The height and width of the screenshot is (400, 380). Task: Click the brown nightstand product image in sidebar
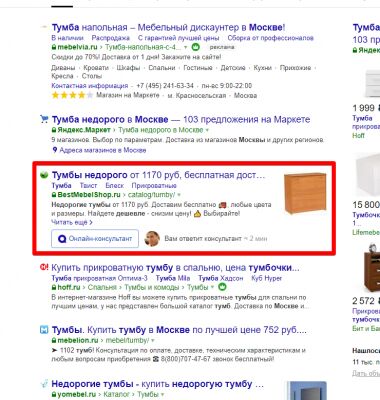(371, 268)
